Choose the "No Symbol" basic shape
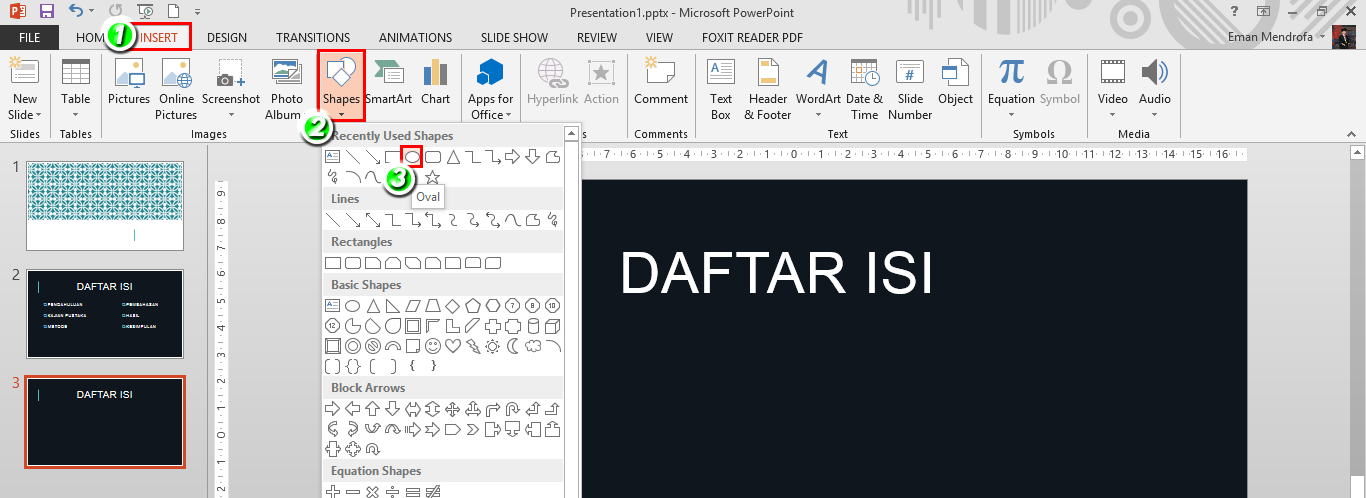Screen dimensions: 1366x498 pos(372,345)
